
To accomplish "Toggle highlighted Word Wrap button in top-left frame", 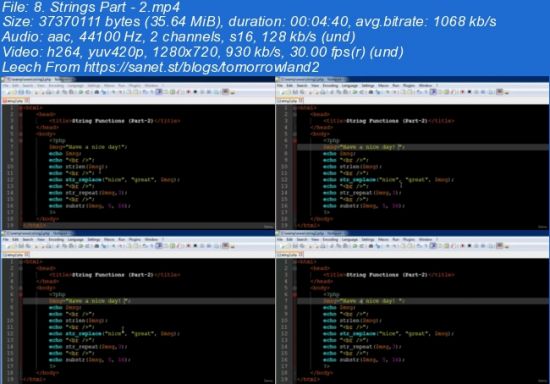I will click(159, 92).
